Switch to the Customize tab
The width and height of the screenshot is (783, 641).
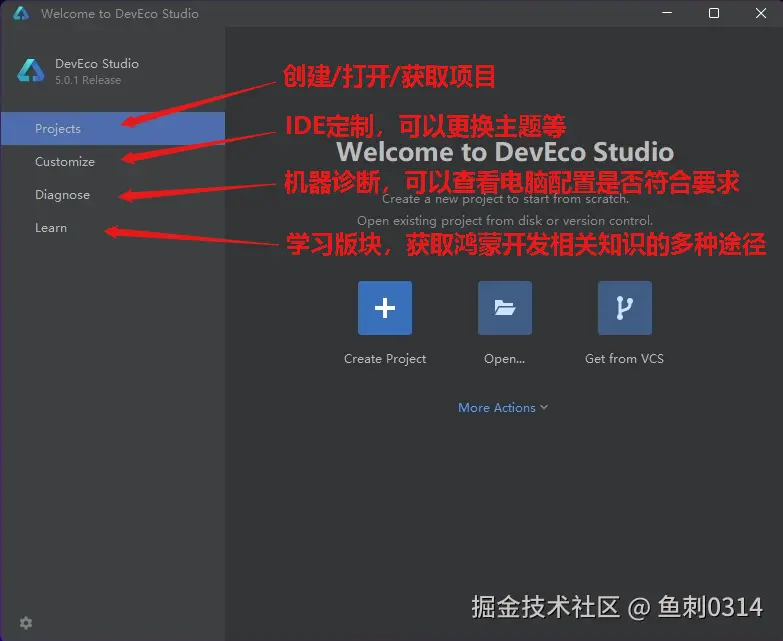coord(113,162)
